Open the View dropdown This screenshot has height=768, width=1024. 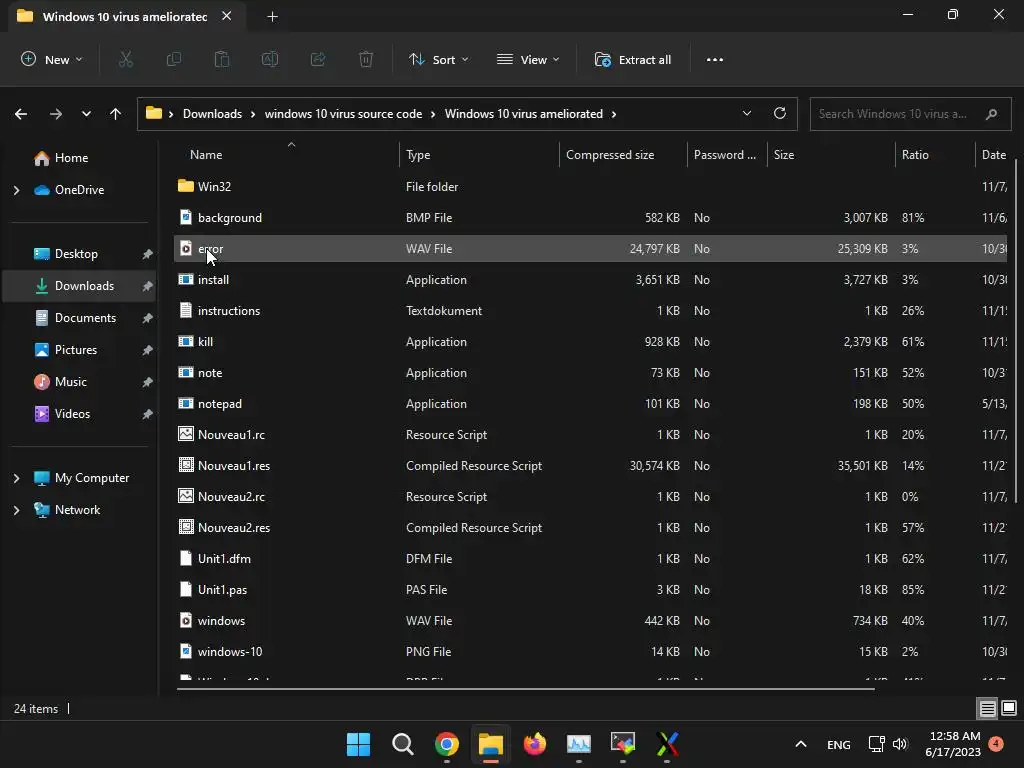(x=528, y=59)
